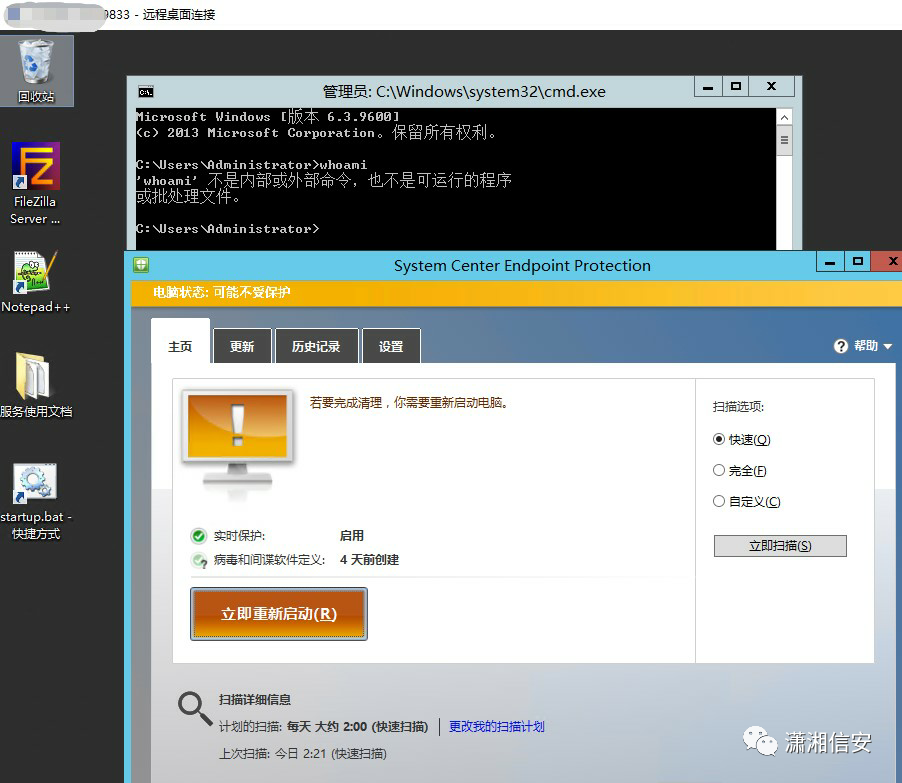Select the 完全(F) full scan option
902x783 pixels.
(x=740, y=471)
